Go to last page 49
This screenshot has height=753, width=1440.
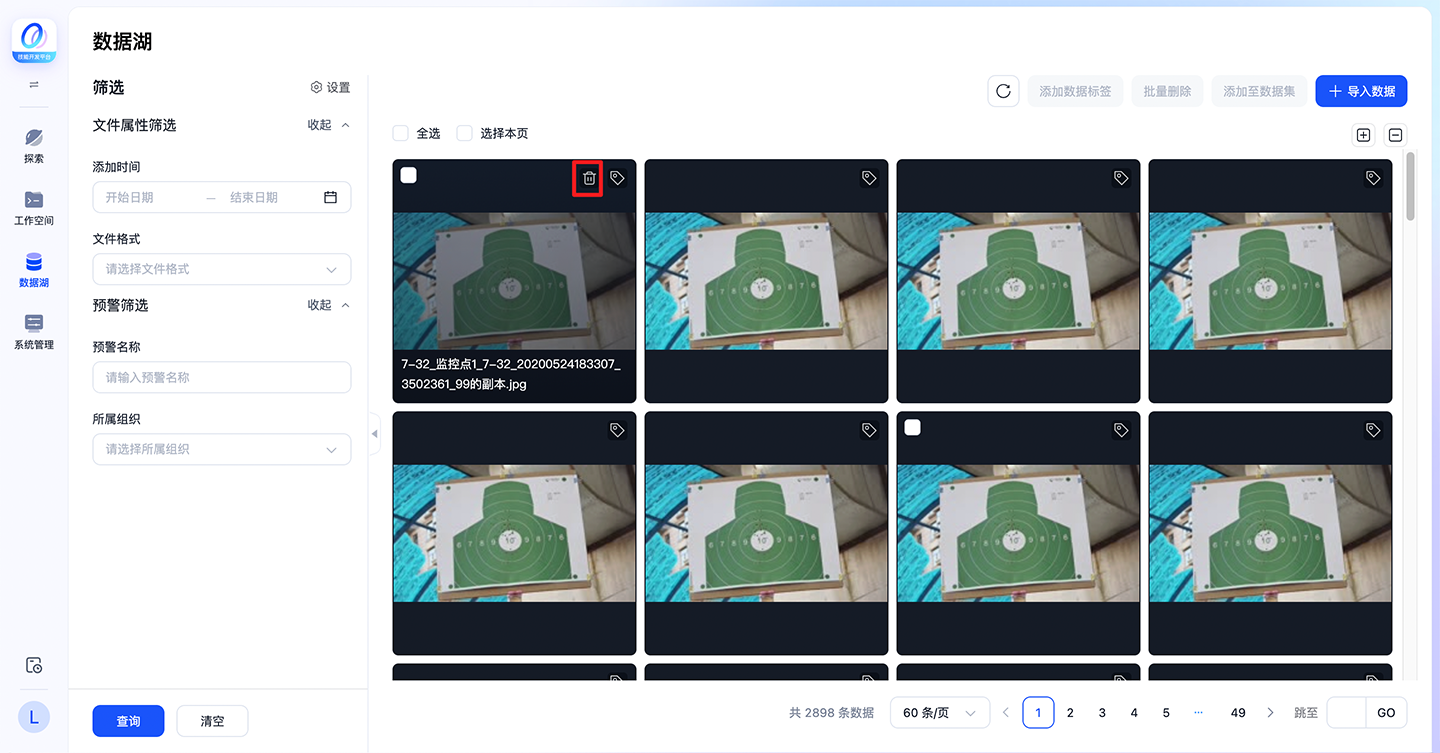[1238, 713]
